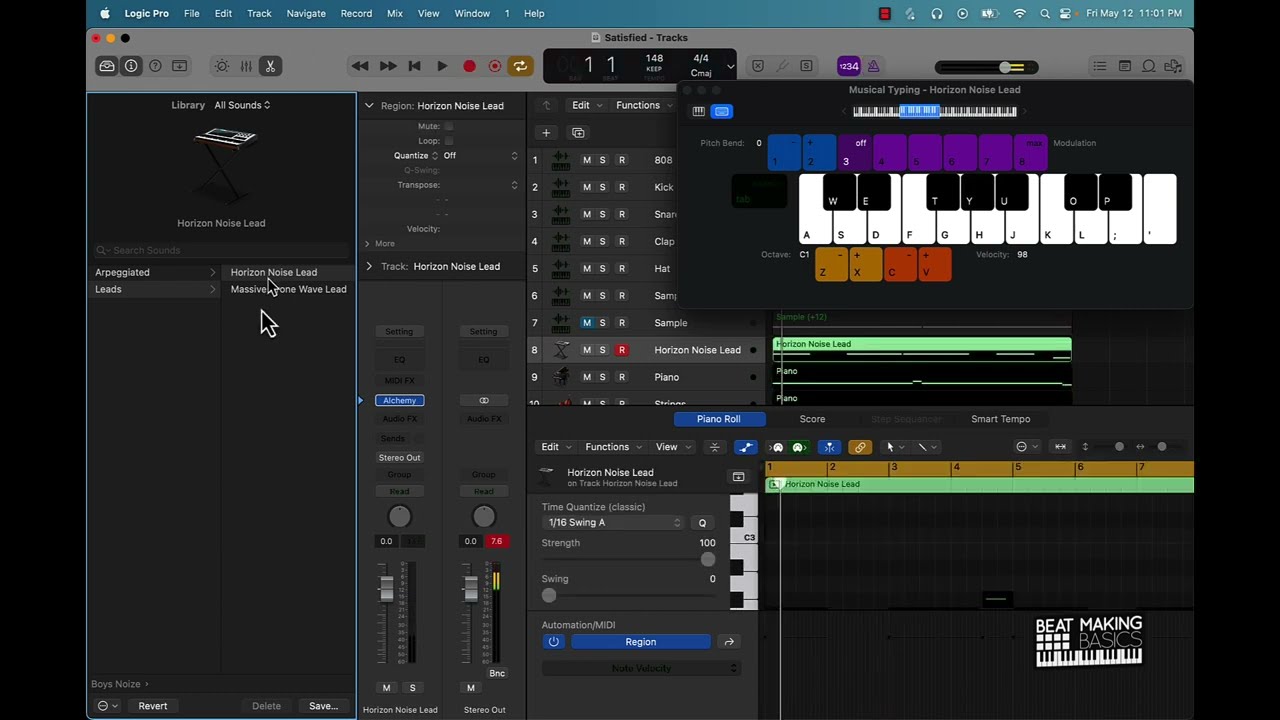The image size is (1280, 720).
Task: Mute the Kick track
Action: click(x=587, y=187)
